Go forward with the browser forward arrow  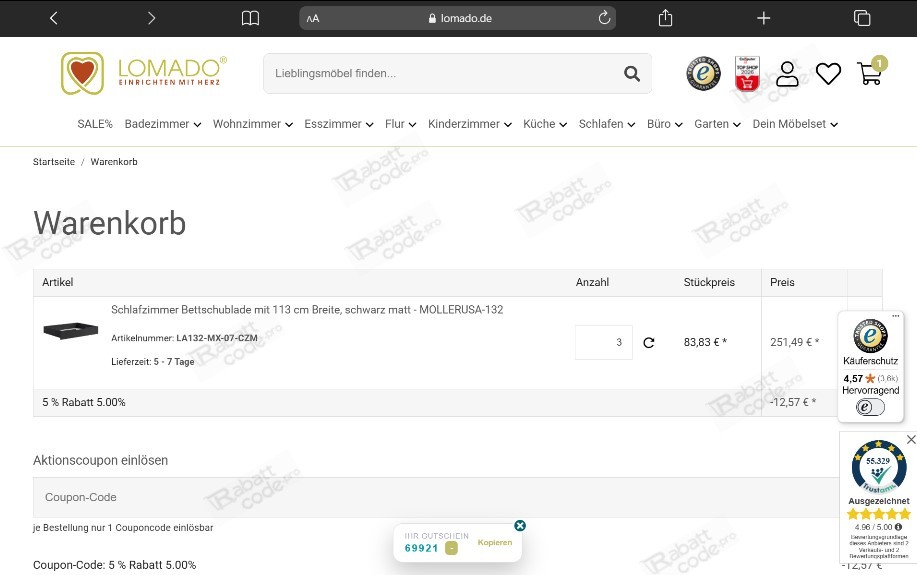pos(151,18)
